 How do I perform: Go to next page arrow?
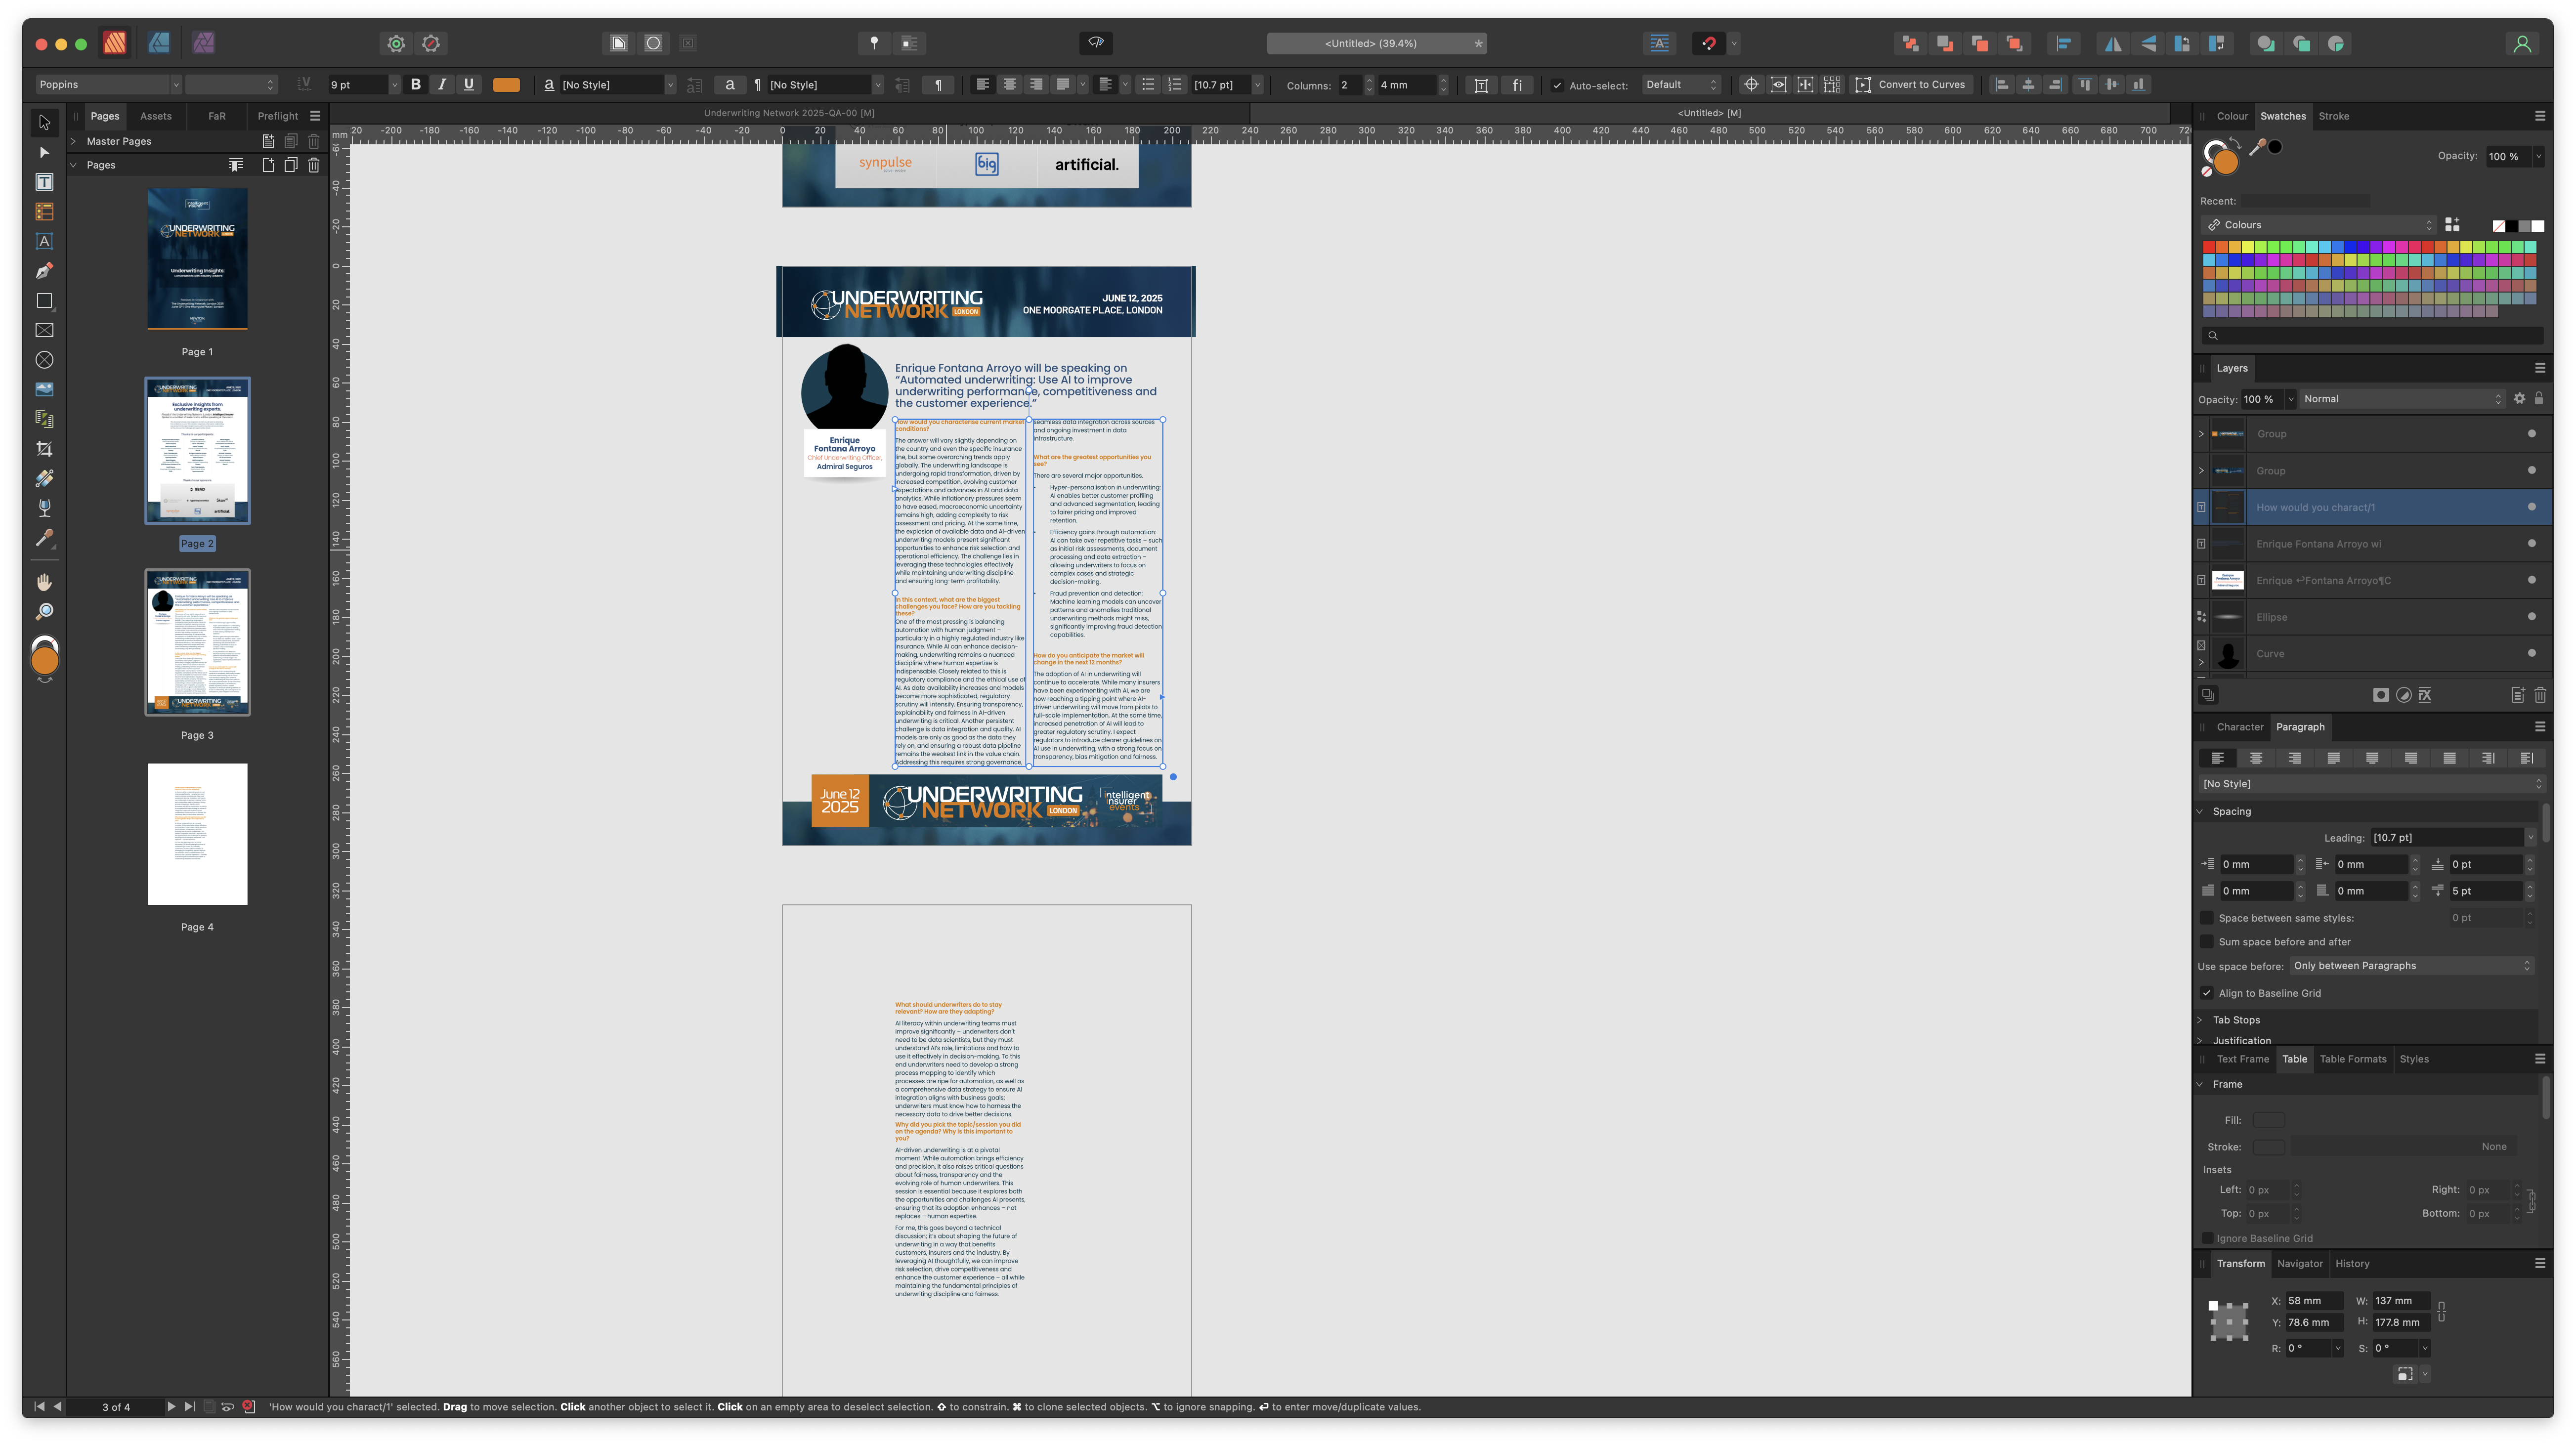tap(171, 1407)
